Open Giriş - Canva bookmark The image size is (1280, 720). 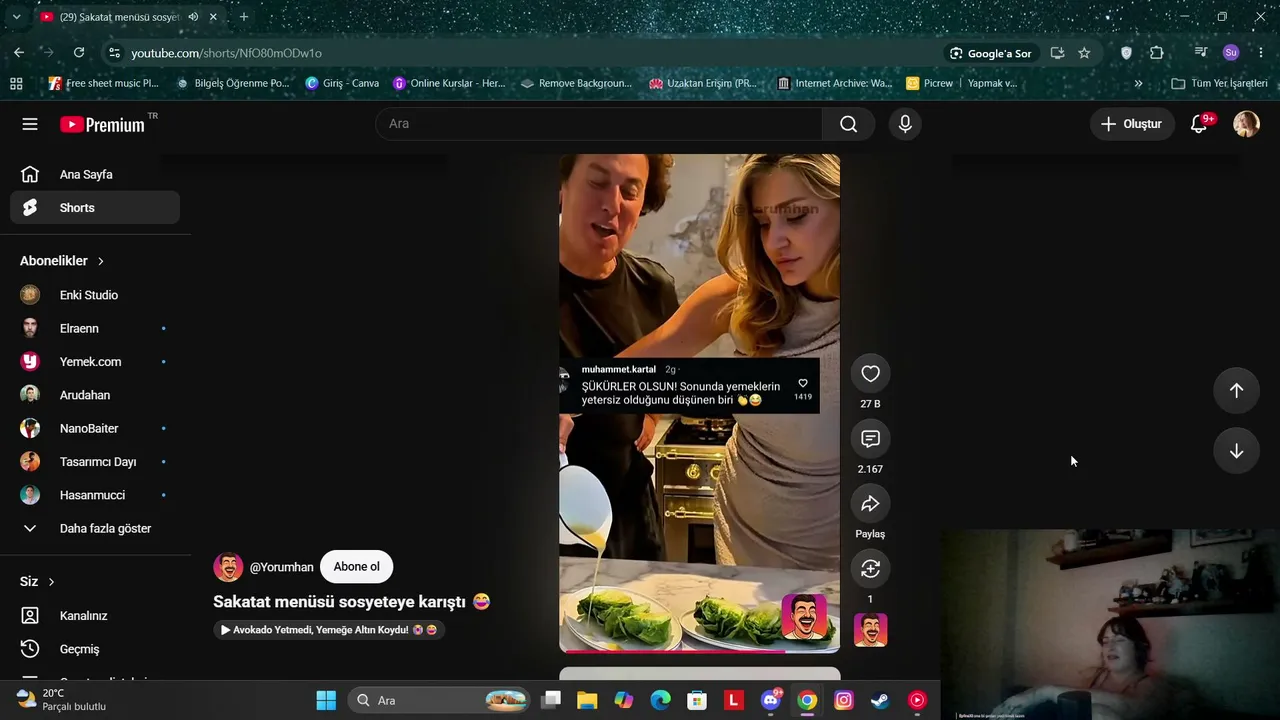pos(342,83)
